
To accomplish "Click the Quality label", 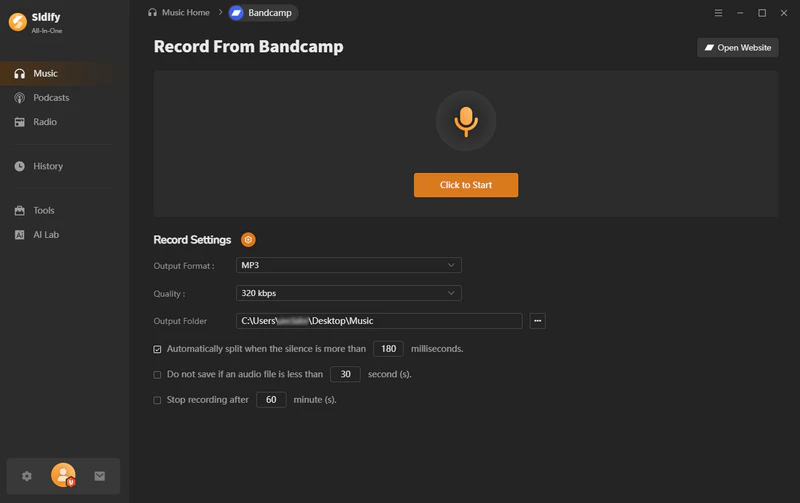I will point(169,294).
